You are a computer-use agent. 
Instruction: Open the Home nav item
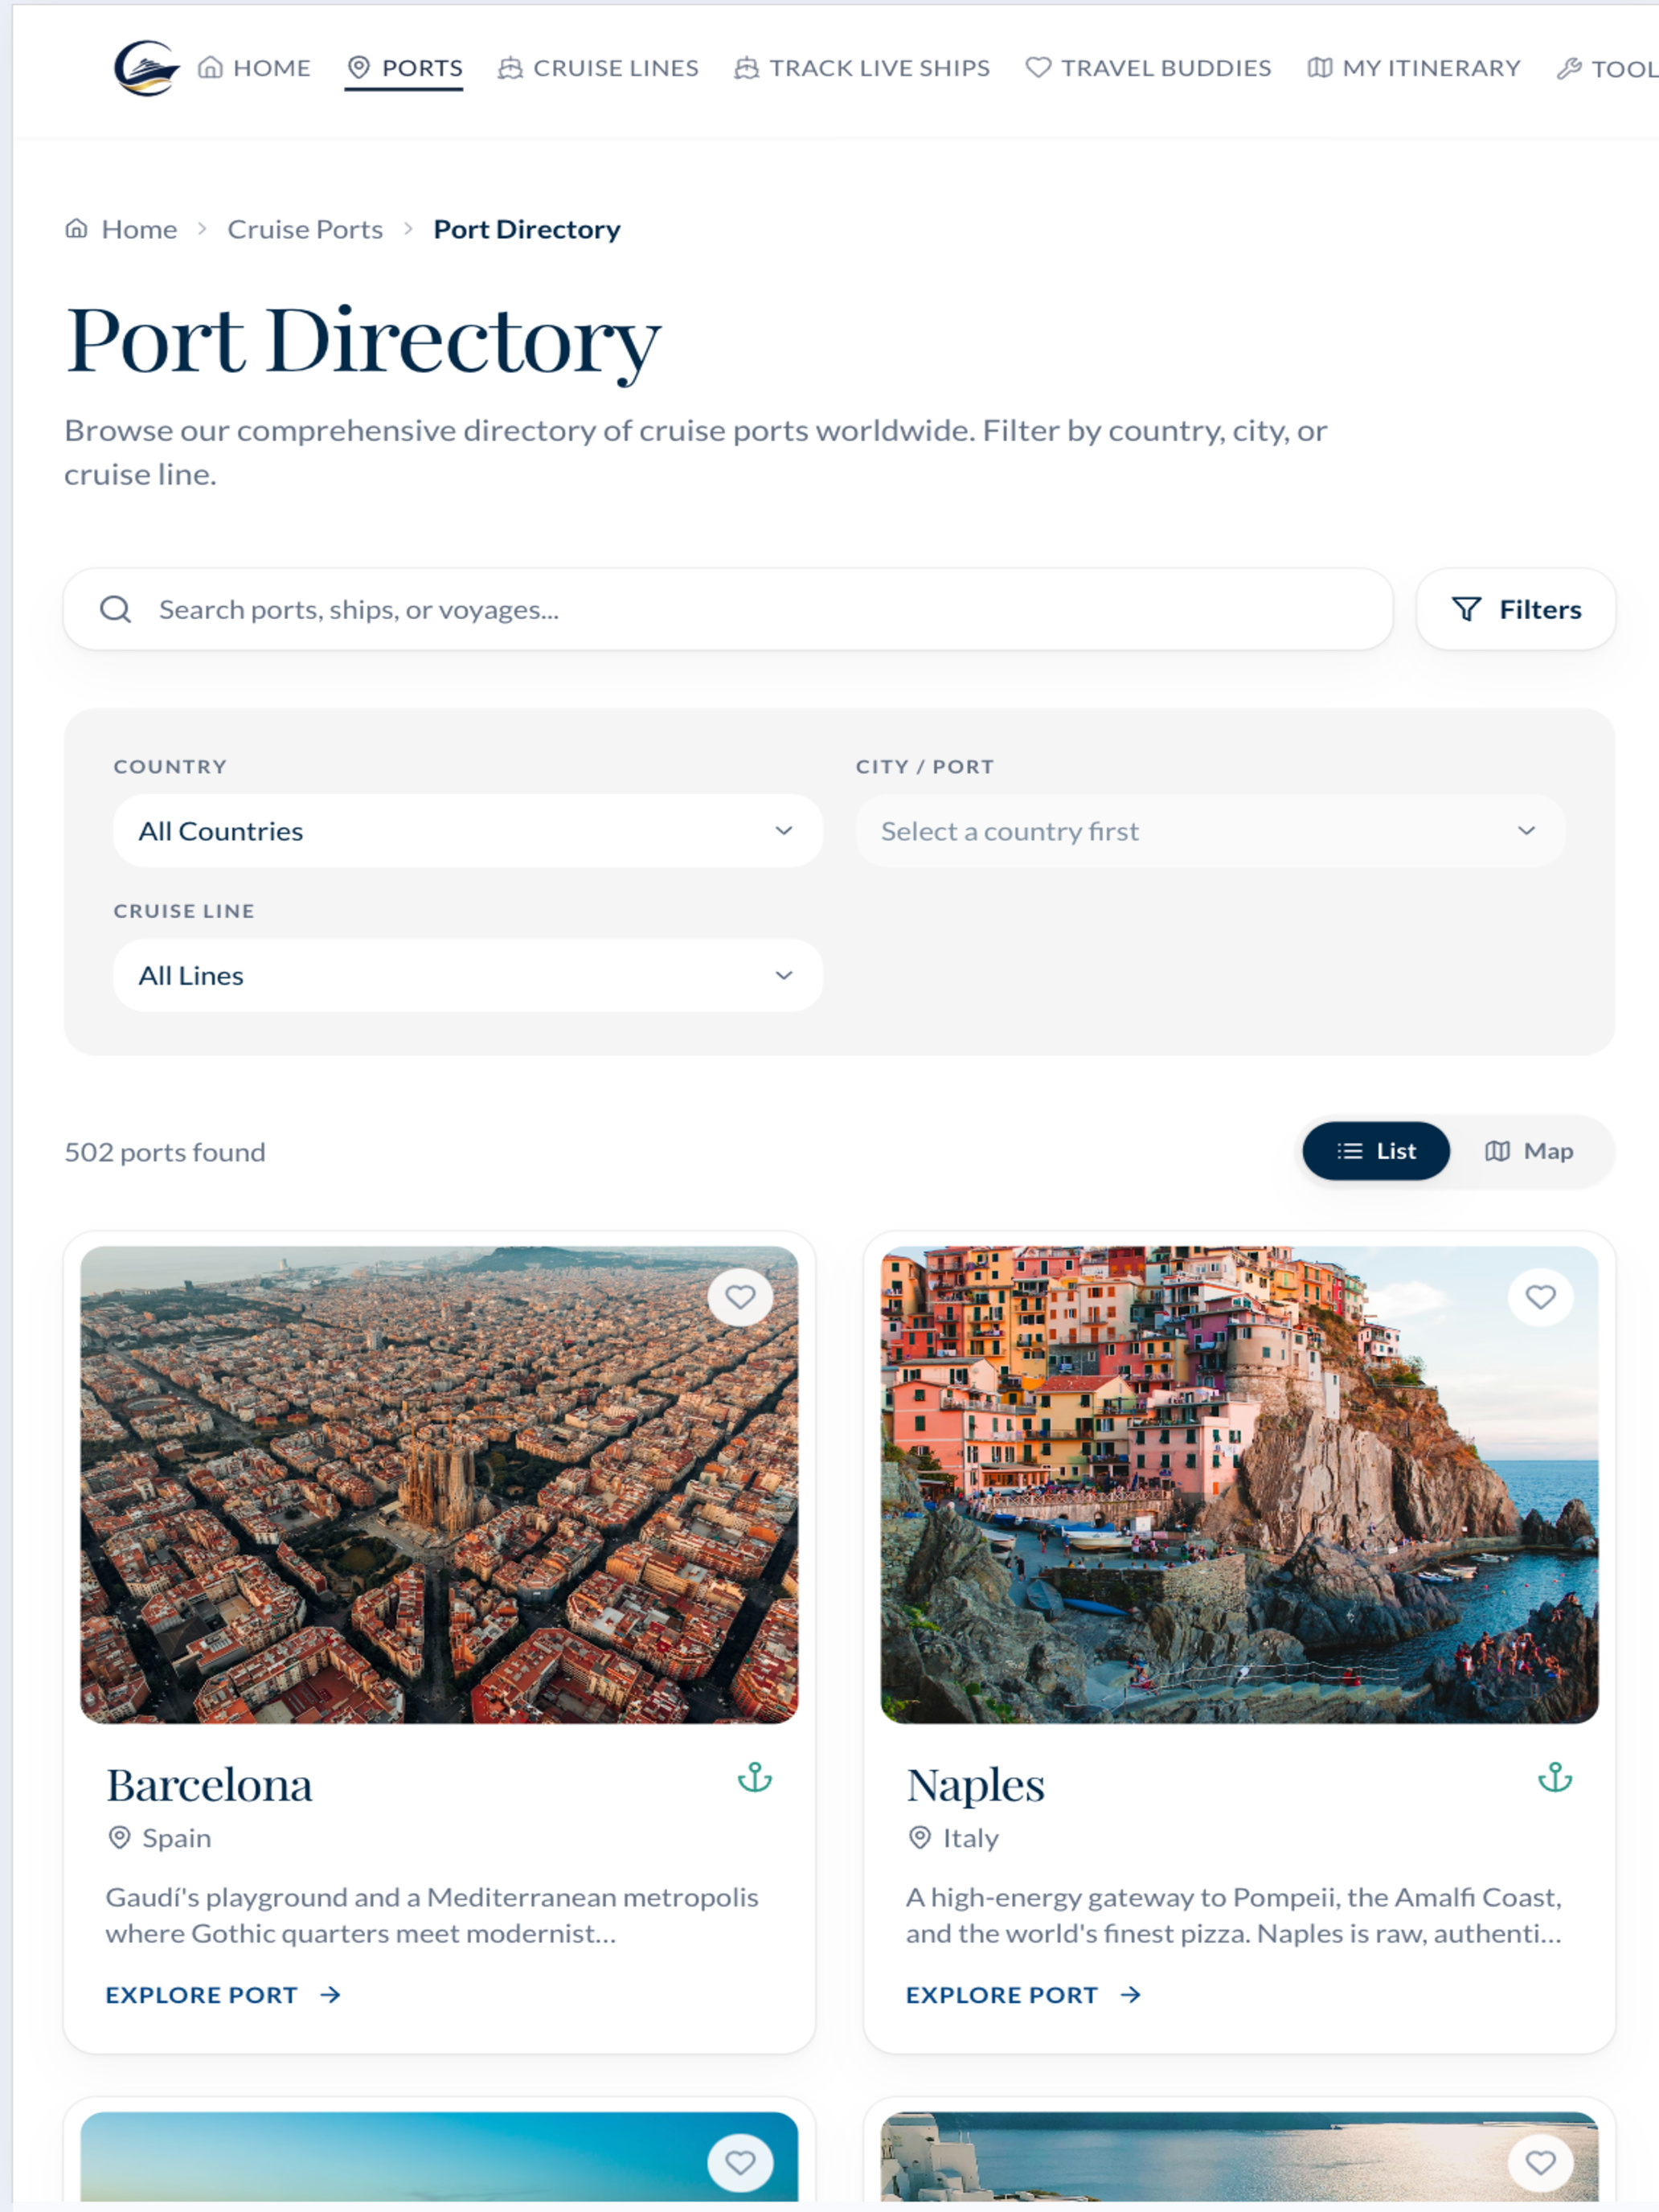254,68
